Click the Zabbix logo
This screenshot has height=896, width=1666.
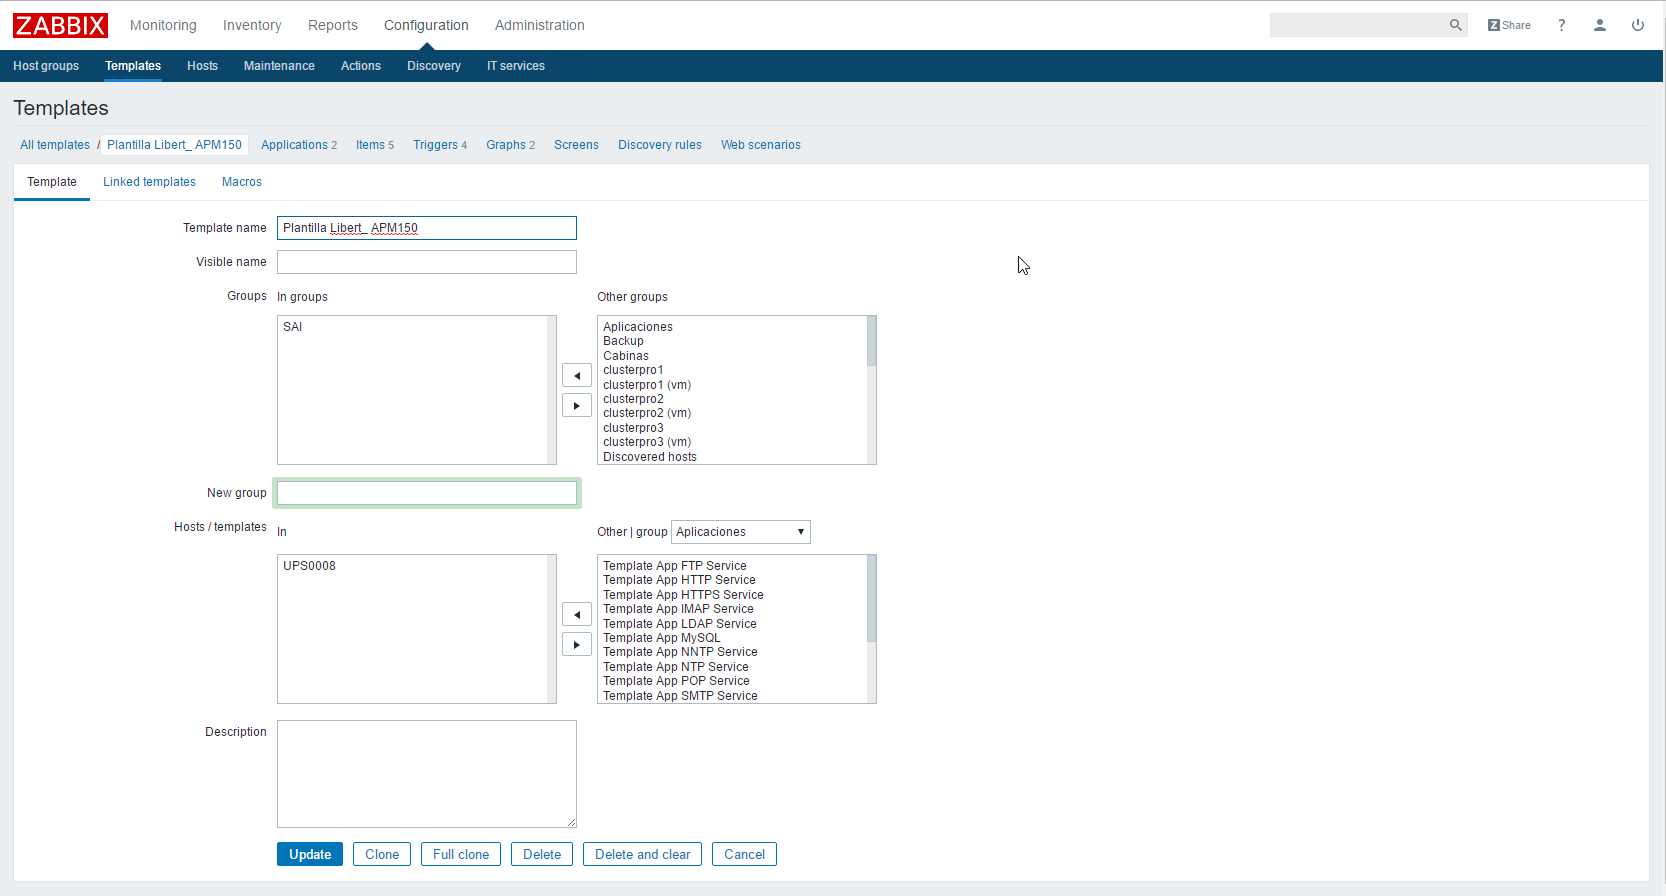click(x=60, y=25)
